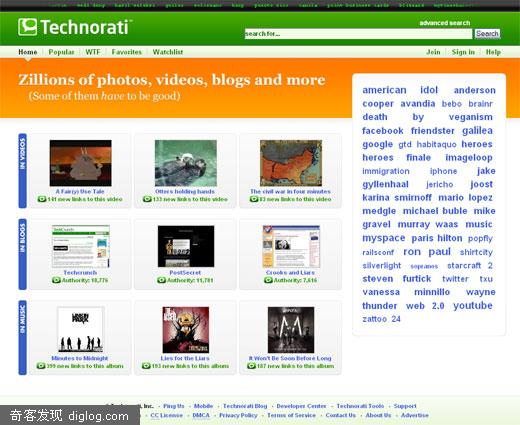Click the 'Minutes to Midnight' title link
The width and height of the screenshot is (520, 425).
tap(80, 358)
